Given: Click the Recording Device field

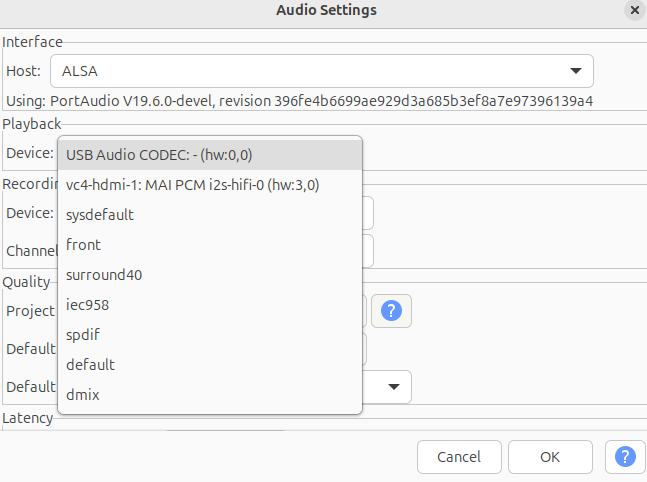Looking at the screenshot, I should point(368,213).
